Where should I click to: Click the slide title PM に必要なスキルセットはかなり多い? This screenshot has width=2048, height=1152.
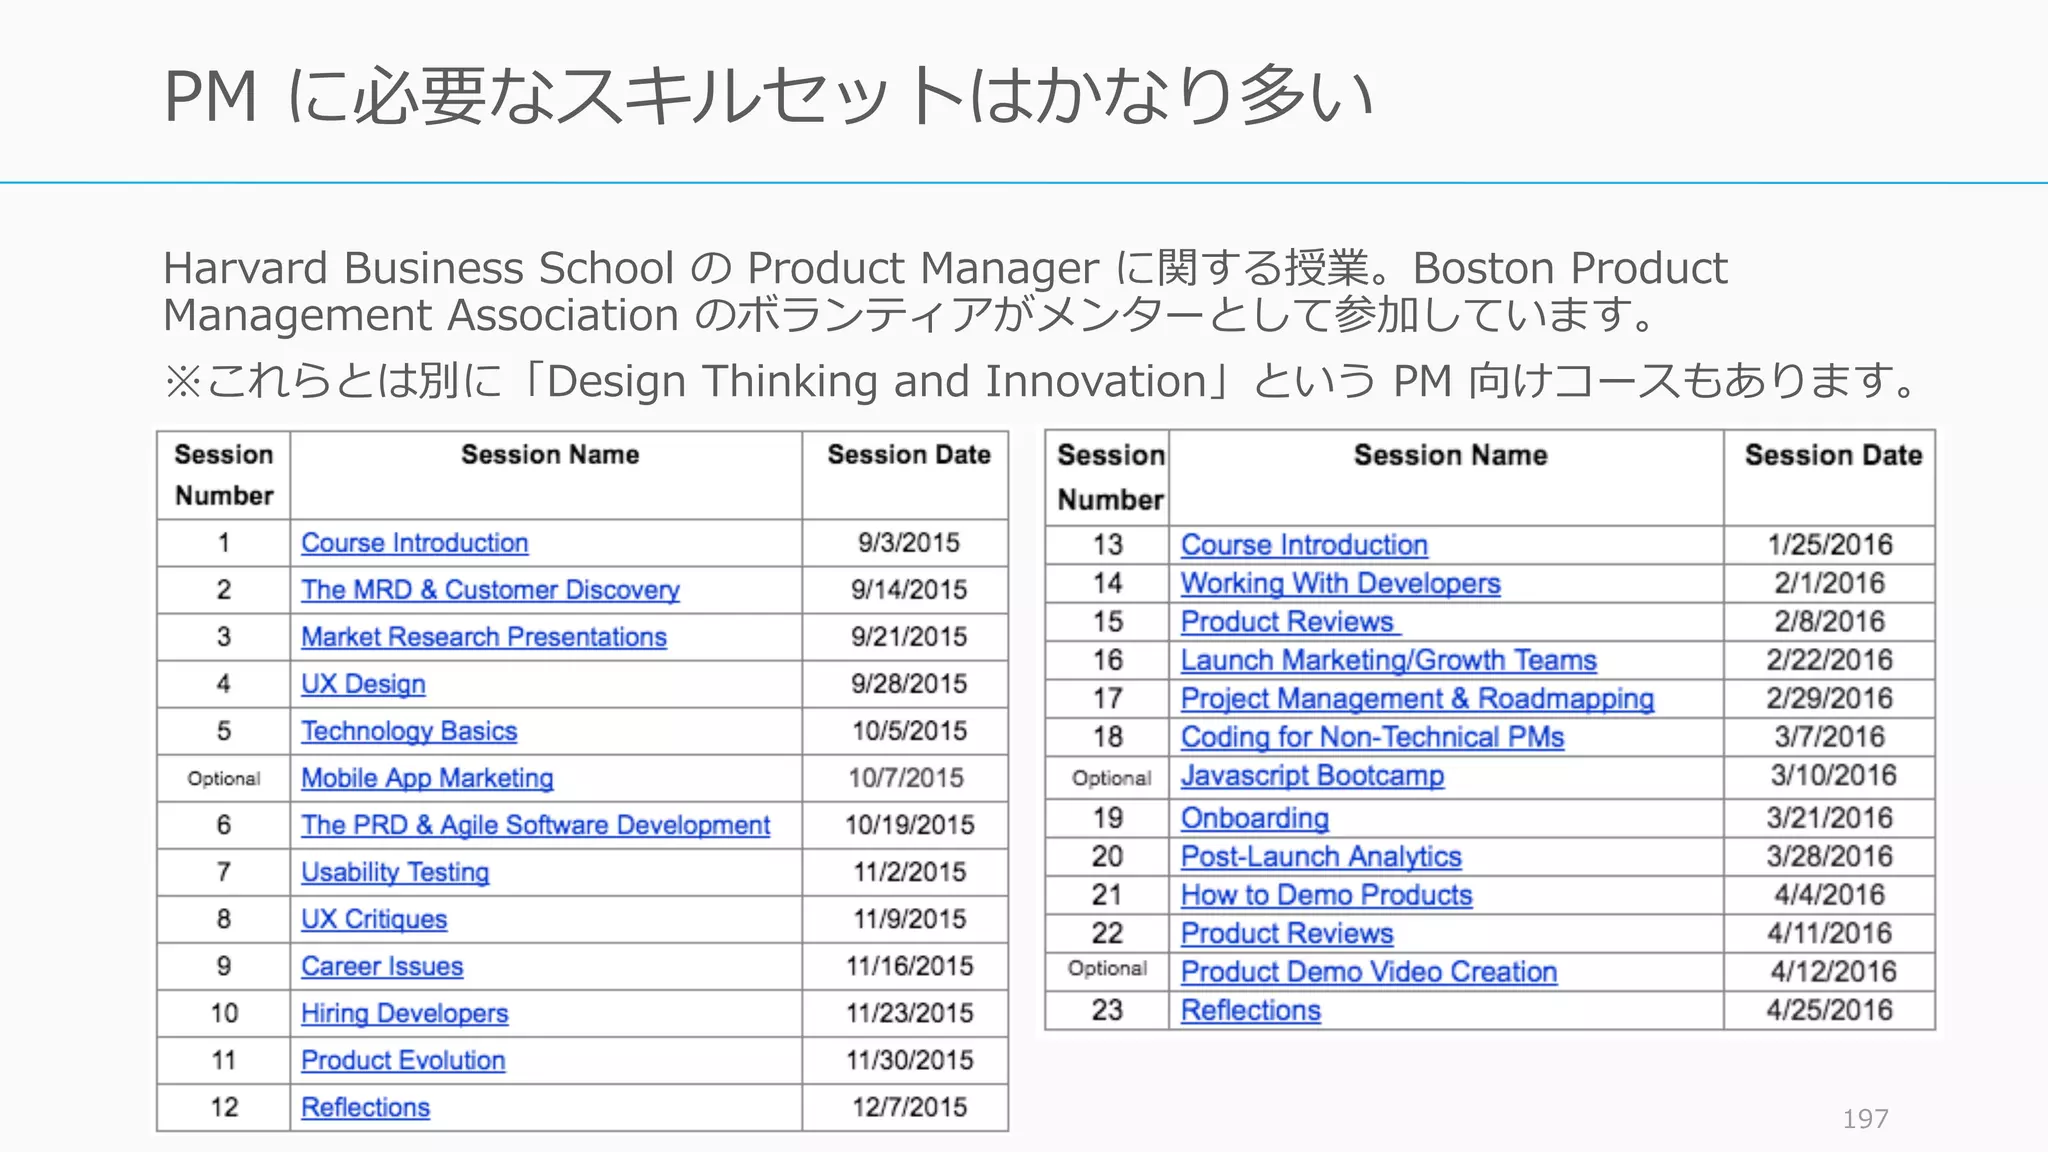[x=768, y=97]
